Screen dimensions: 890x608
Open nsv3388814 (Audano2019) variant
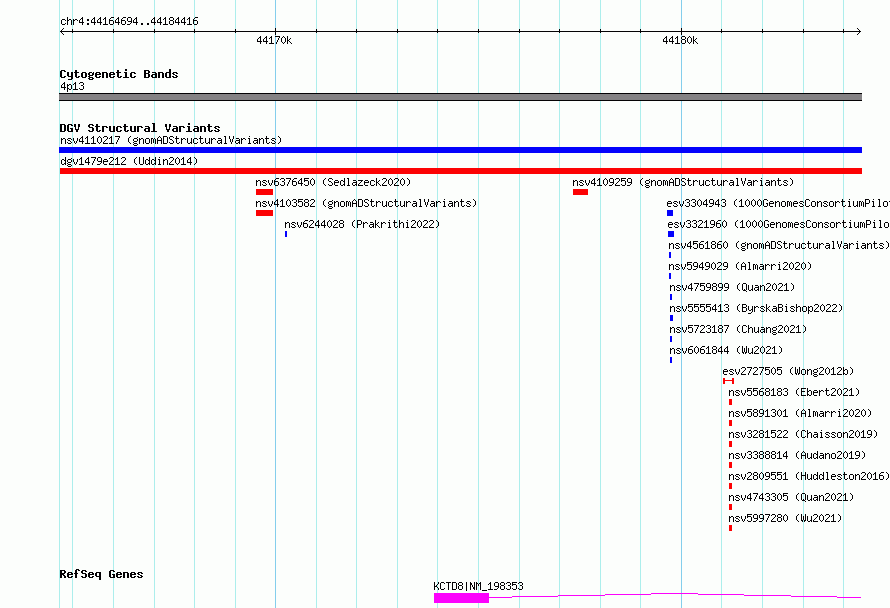tap(797, 455)
